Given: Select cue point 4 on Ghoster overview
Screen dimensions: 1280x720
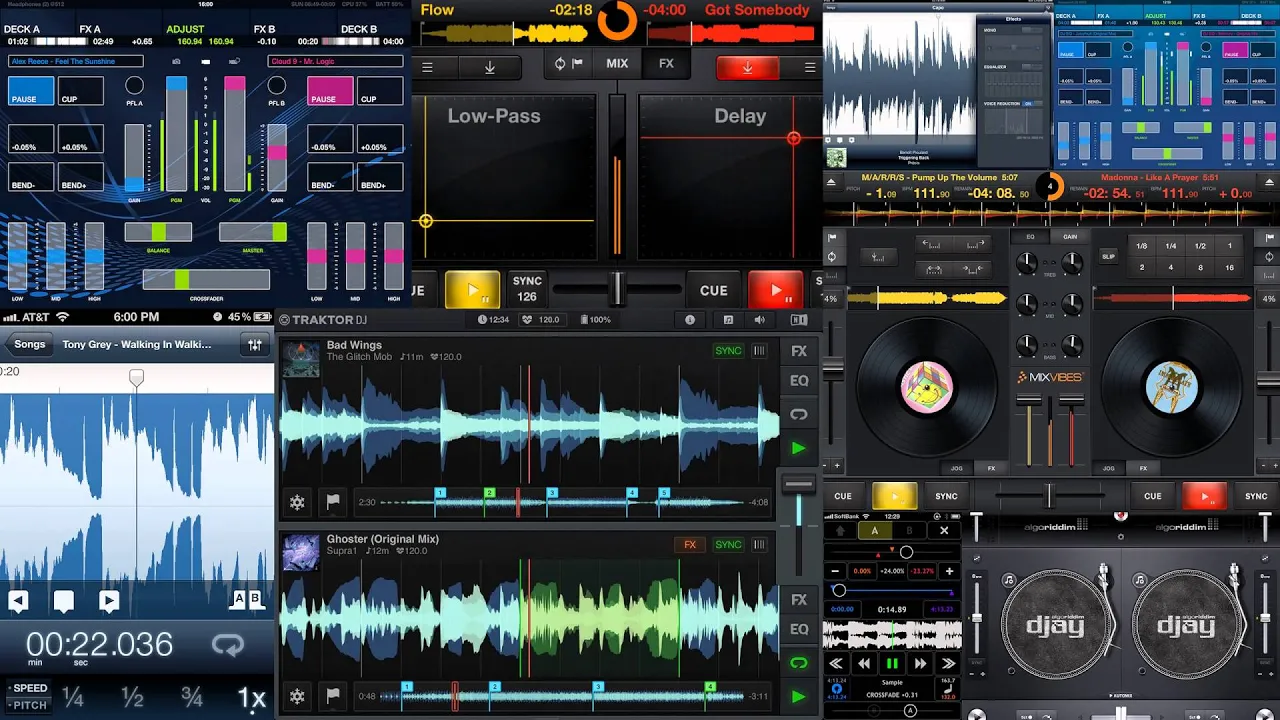Looking at the screenshot, I should [x=710, y=687].
